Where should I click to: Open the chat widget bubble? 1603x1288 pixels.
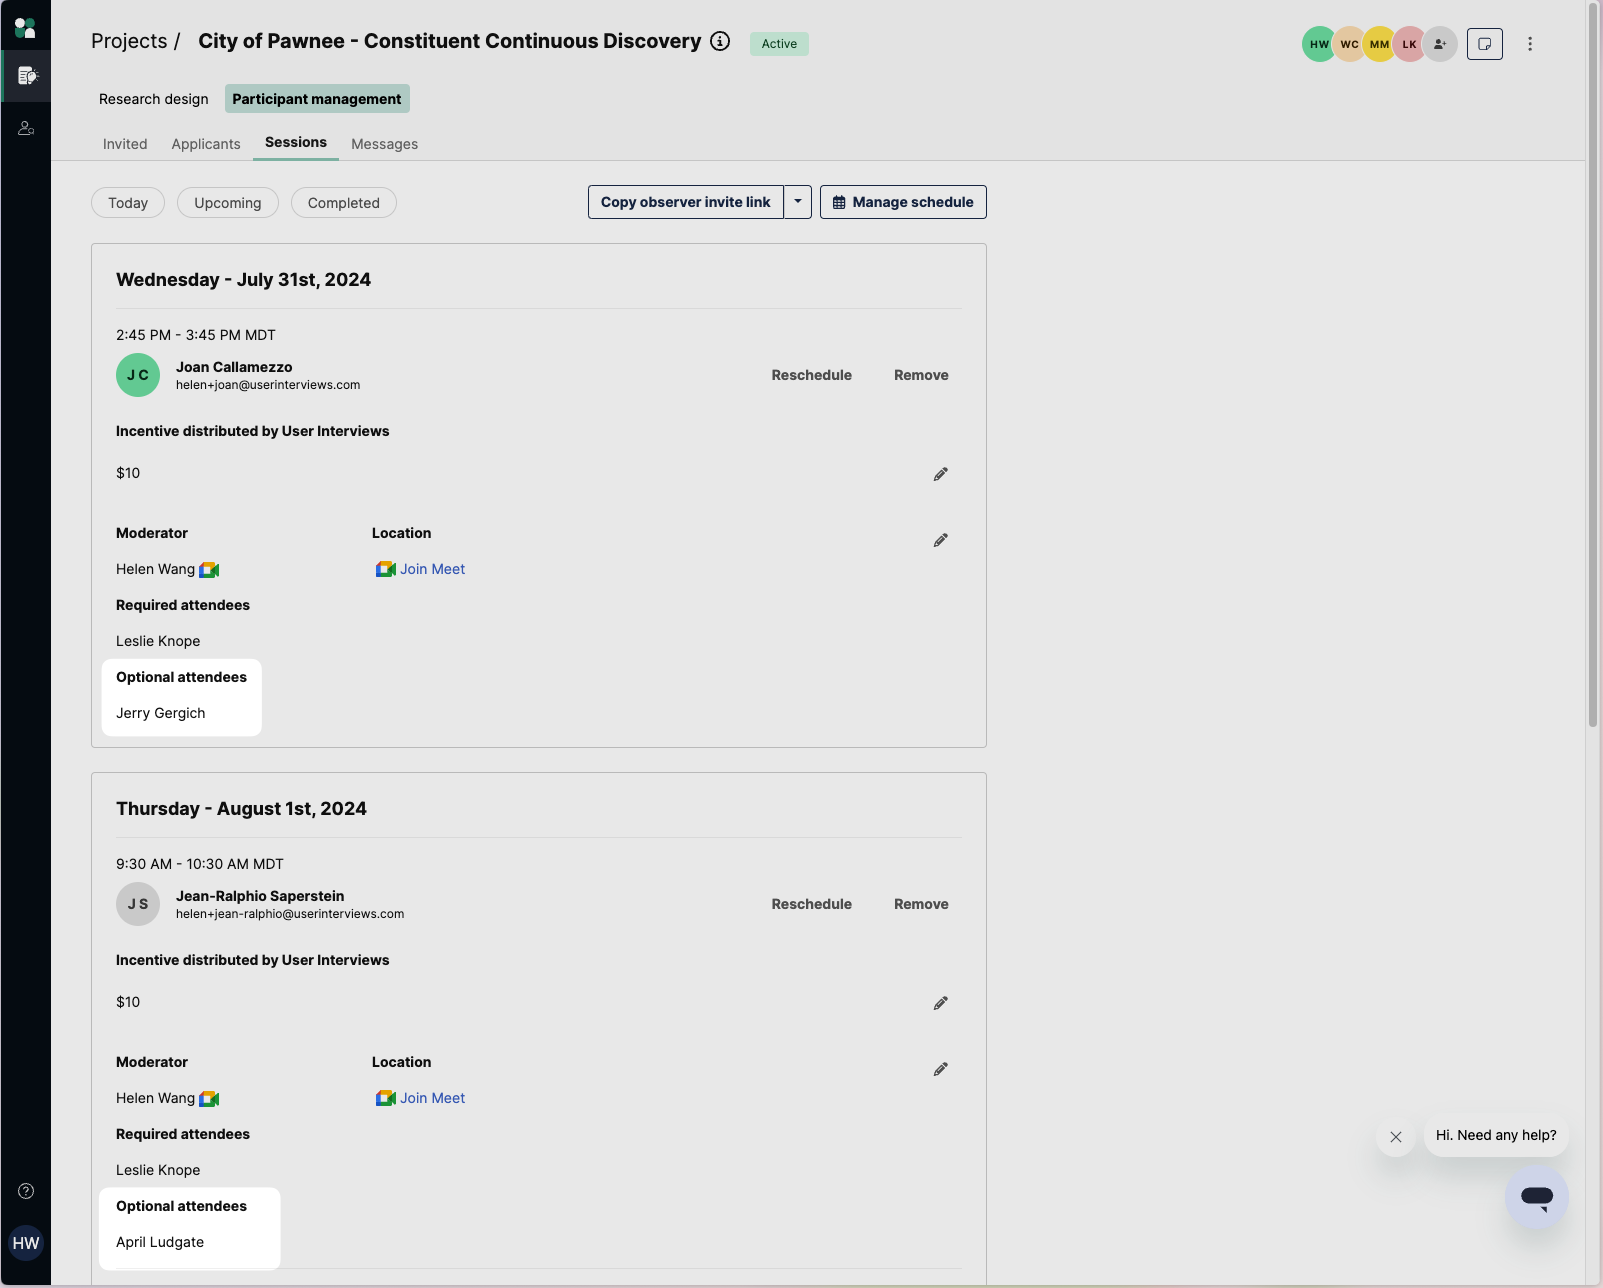[x=1537, y=1197]
